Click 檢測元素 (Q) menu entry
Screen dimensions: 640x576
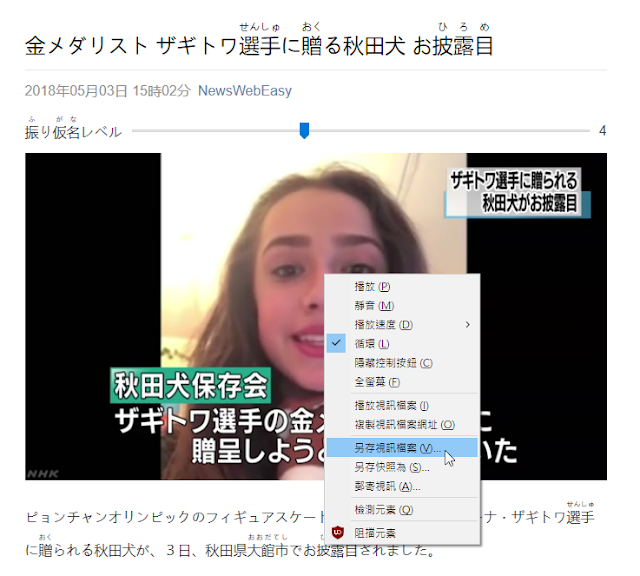[402, 509]
